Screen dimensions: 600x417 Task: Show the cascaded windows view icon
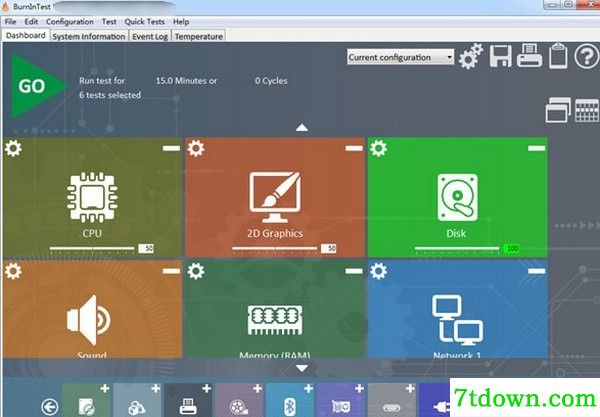558,110
